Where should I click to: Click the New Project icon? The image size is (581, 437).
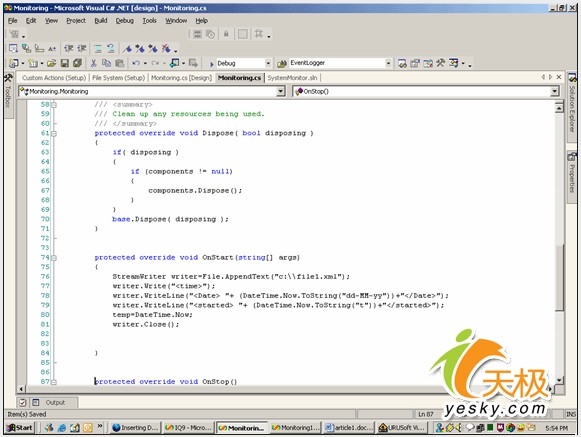13,63
